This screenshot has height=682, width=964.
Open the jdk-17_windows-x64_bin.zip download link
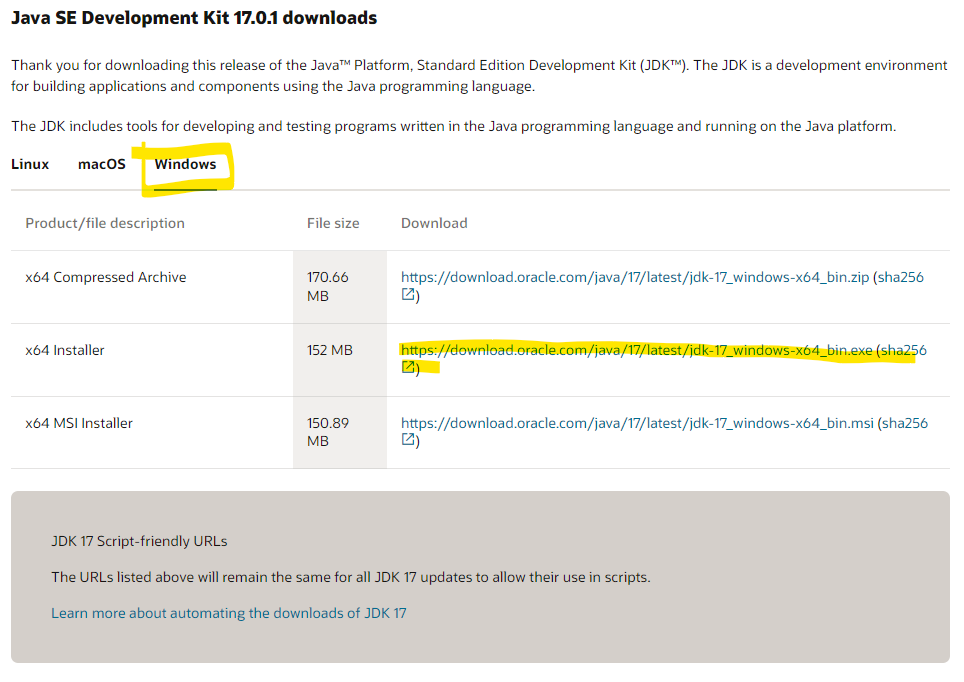pos(634,277)
